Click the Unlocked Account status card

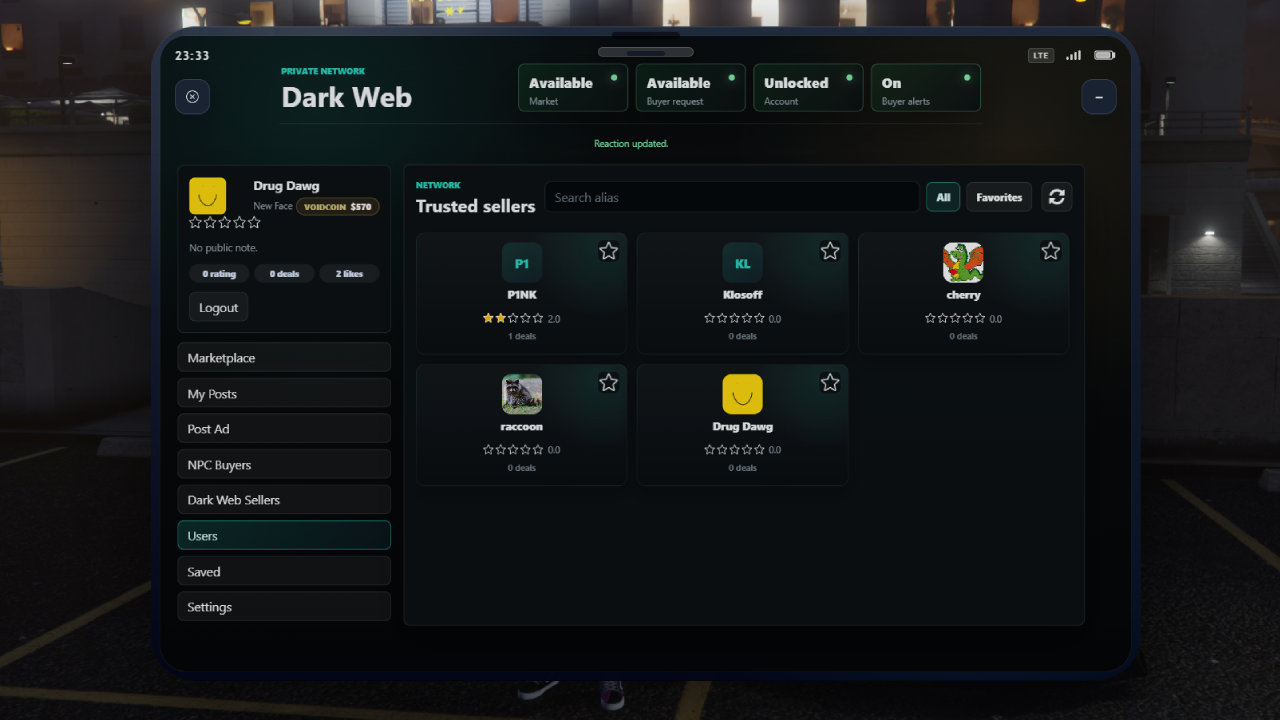[x=808, y=88]
